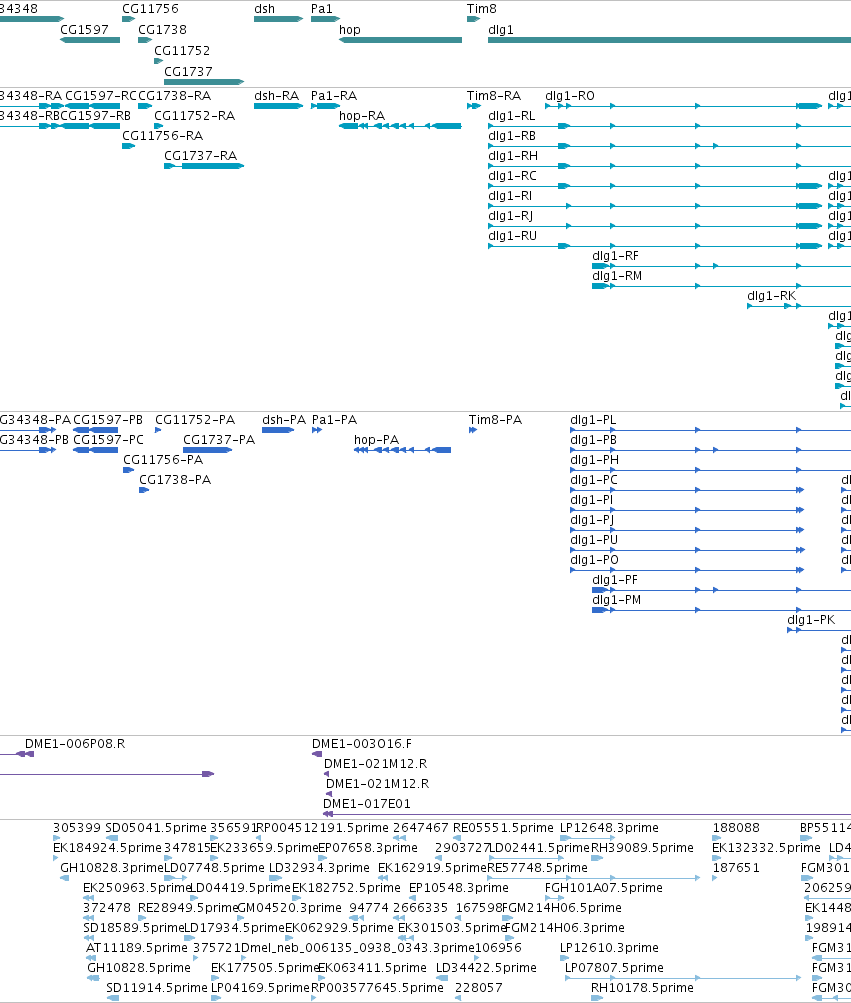Viewport: 851px width, 1003px height.
Task: Open the GH10828.3prime EST label
Action: [x=112, y=868]
